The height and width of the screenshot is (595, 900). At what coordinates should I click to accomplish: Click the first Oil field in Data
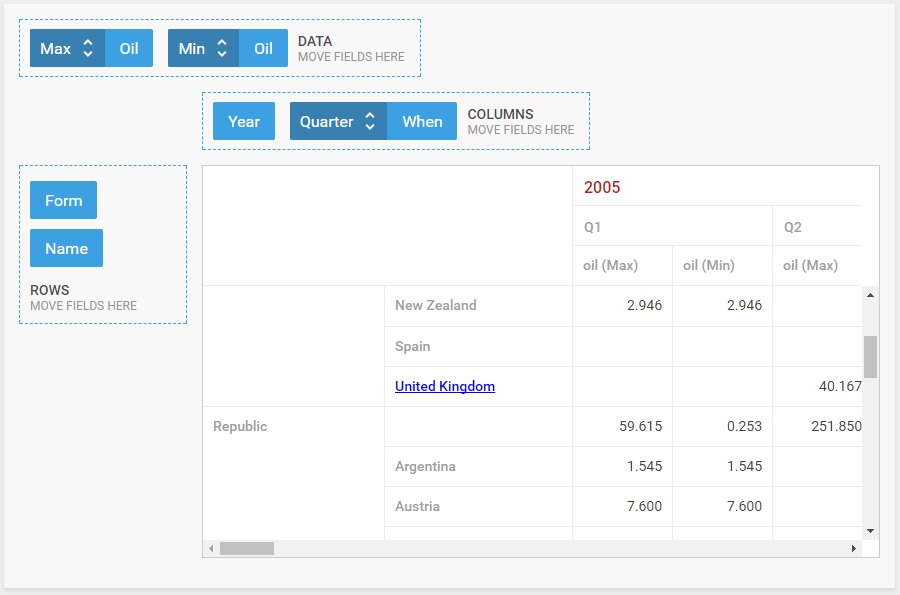[129, 48]
